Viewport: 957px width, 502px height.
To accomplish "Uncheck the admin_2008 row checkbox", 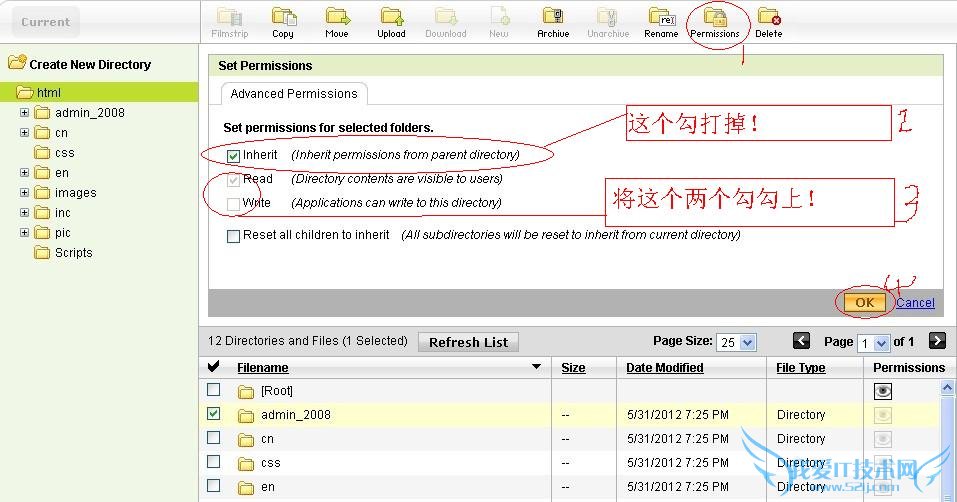I will [x=214, y=414].
